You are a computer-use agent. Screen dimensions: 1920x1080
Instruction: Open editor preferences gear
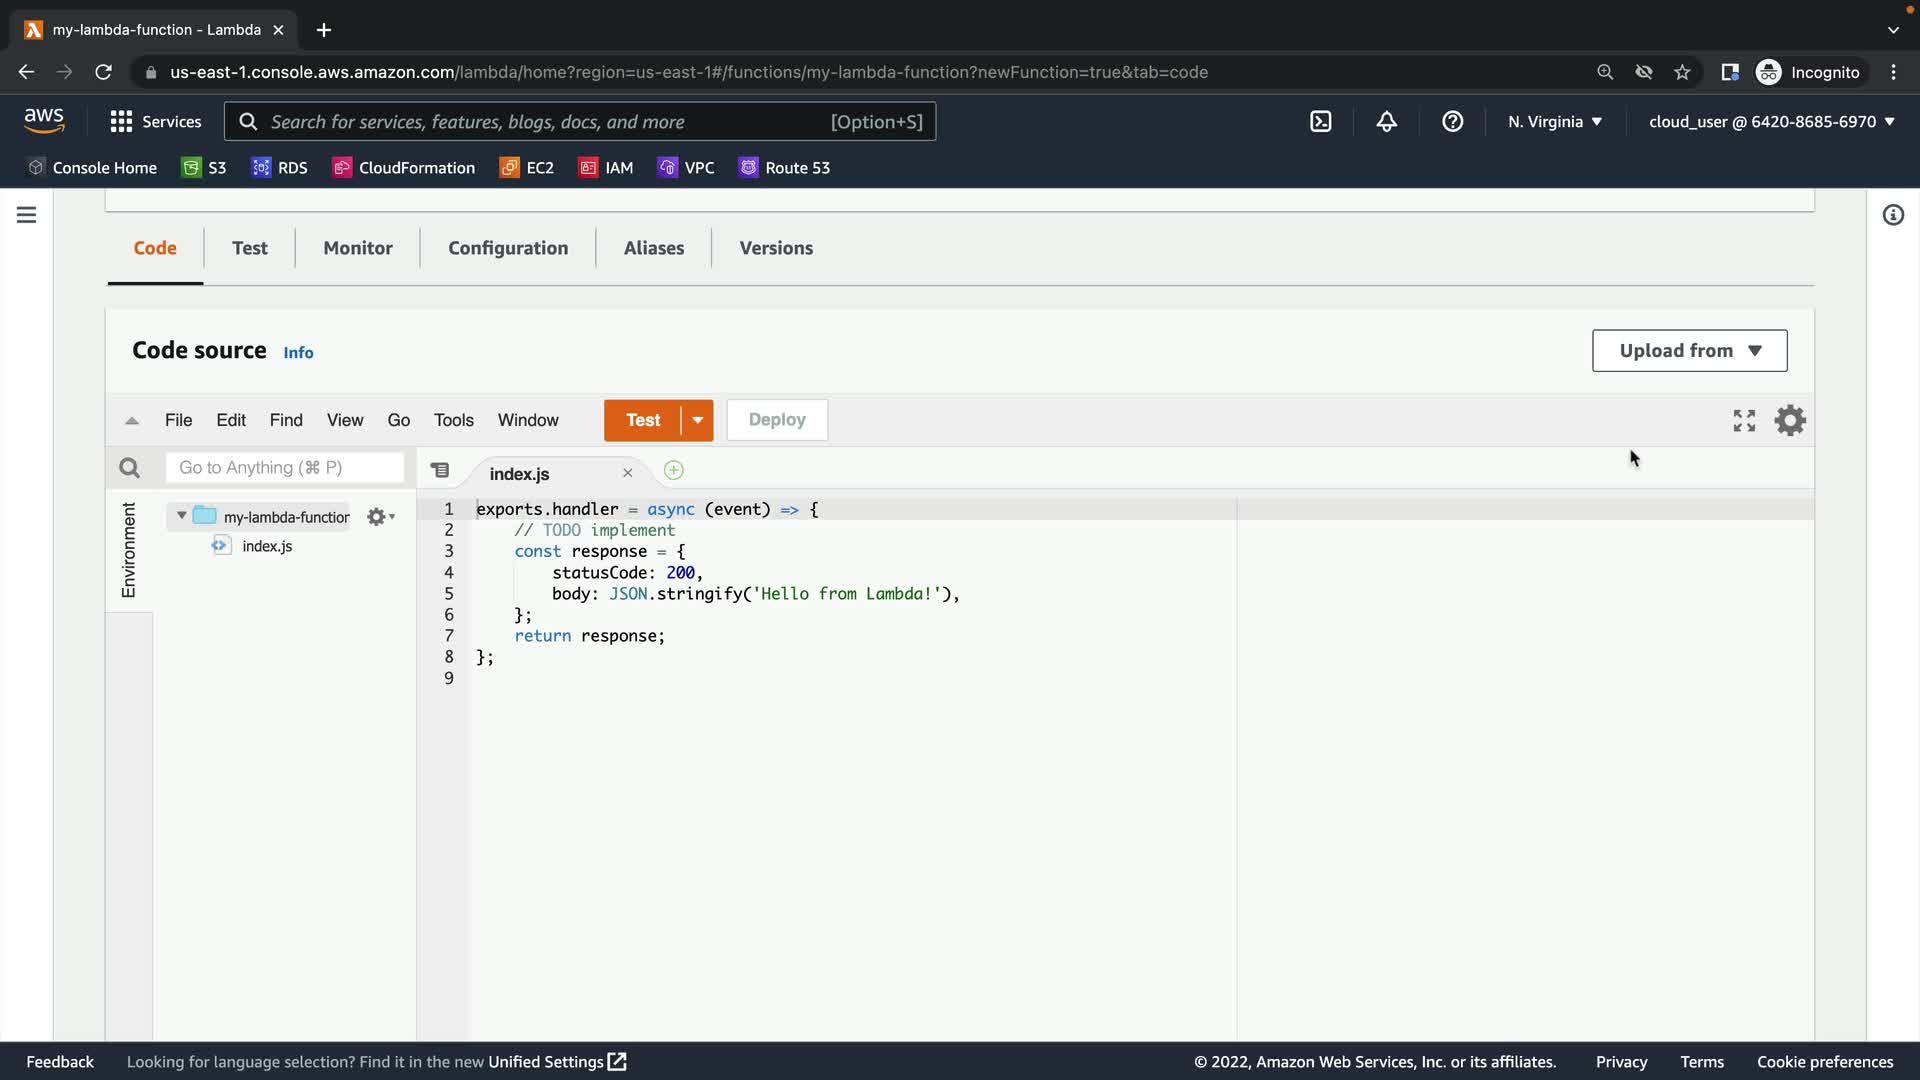pos(1790,420)
